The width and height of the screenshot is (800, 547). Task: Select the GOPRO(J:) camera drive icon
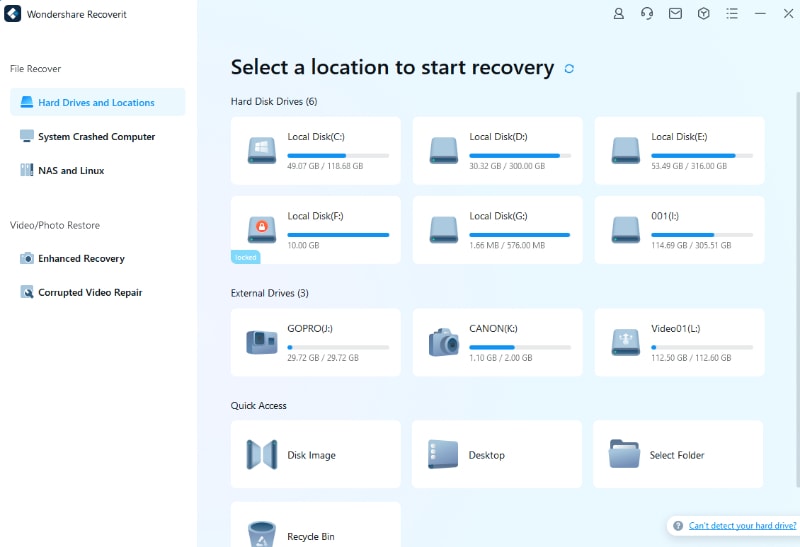(262, 342)
